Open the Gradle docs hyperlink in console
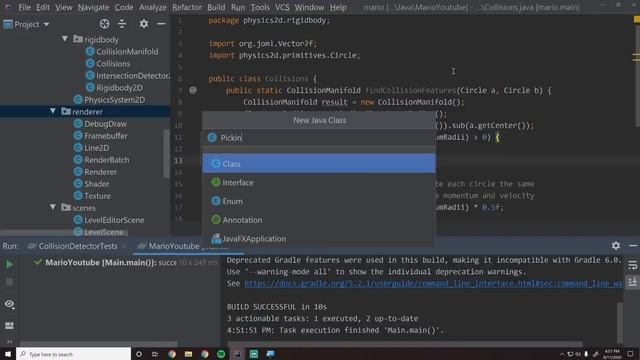Screen dimensions: 640x360 pyautogui.click(x=433, y=283)
